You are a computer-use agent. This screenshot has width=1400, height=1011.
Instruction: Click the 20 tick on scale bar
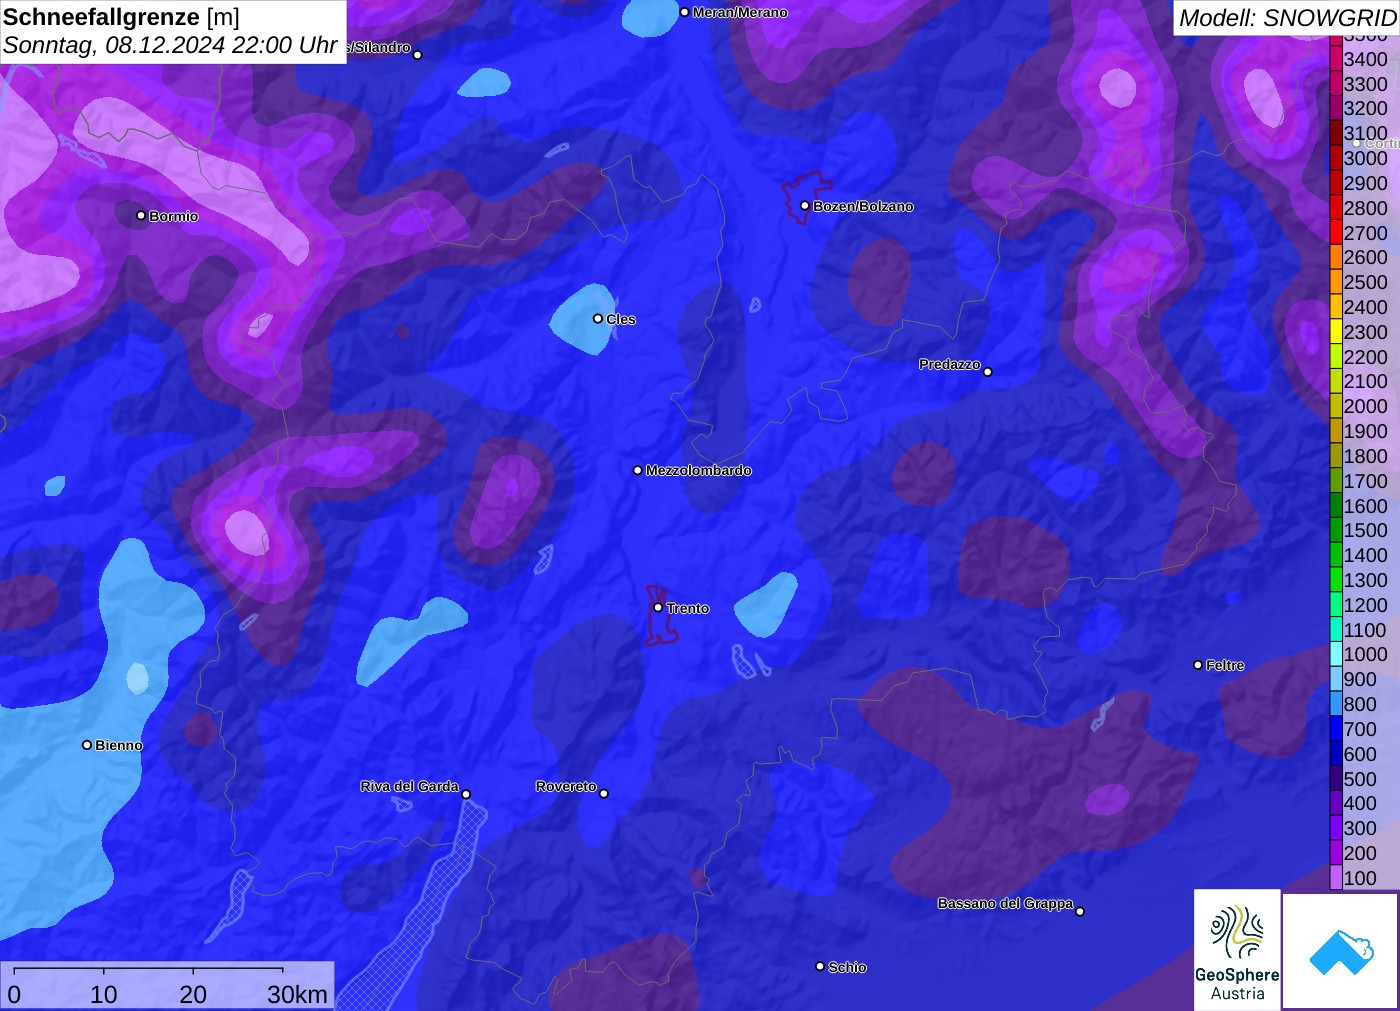point(193,994)
